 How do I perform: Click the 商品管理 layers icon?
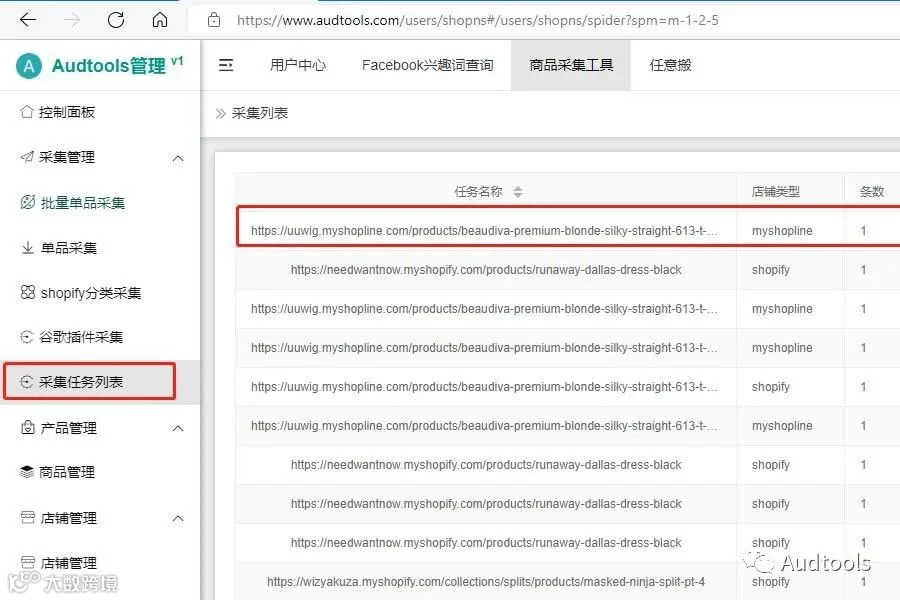27,472
